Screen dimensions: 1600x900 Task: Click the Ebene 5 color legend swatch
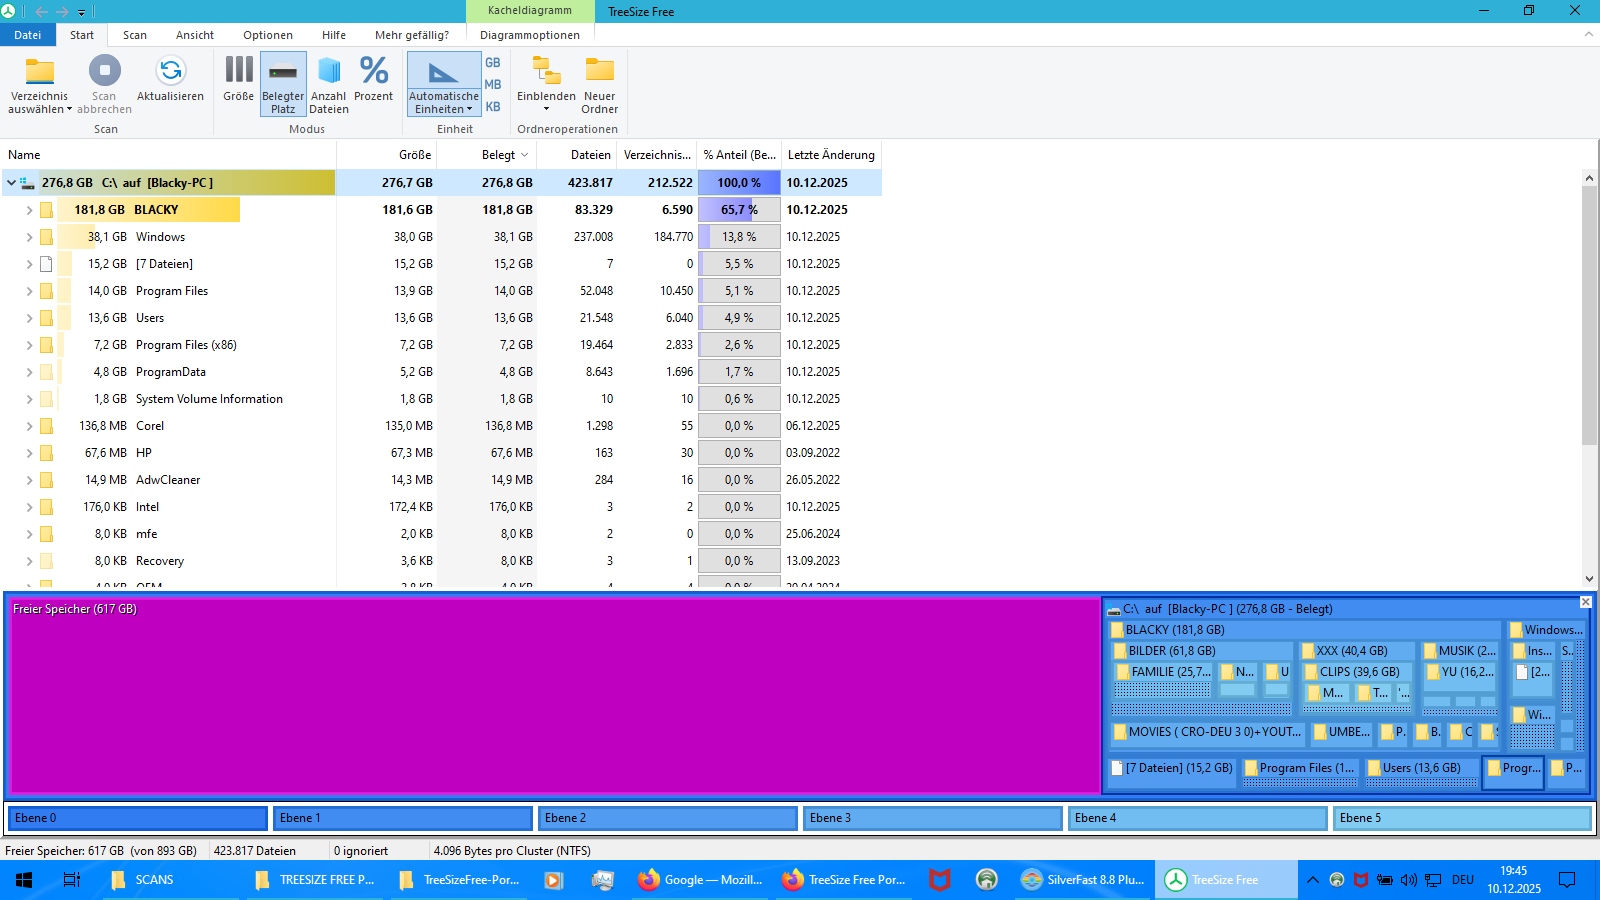[x=1462, y=818]
